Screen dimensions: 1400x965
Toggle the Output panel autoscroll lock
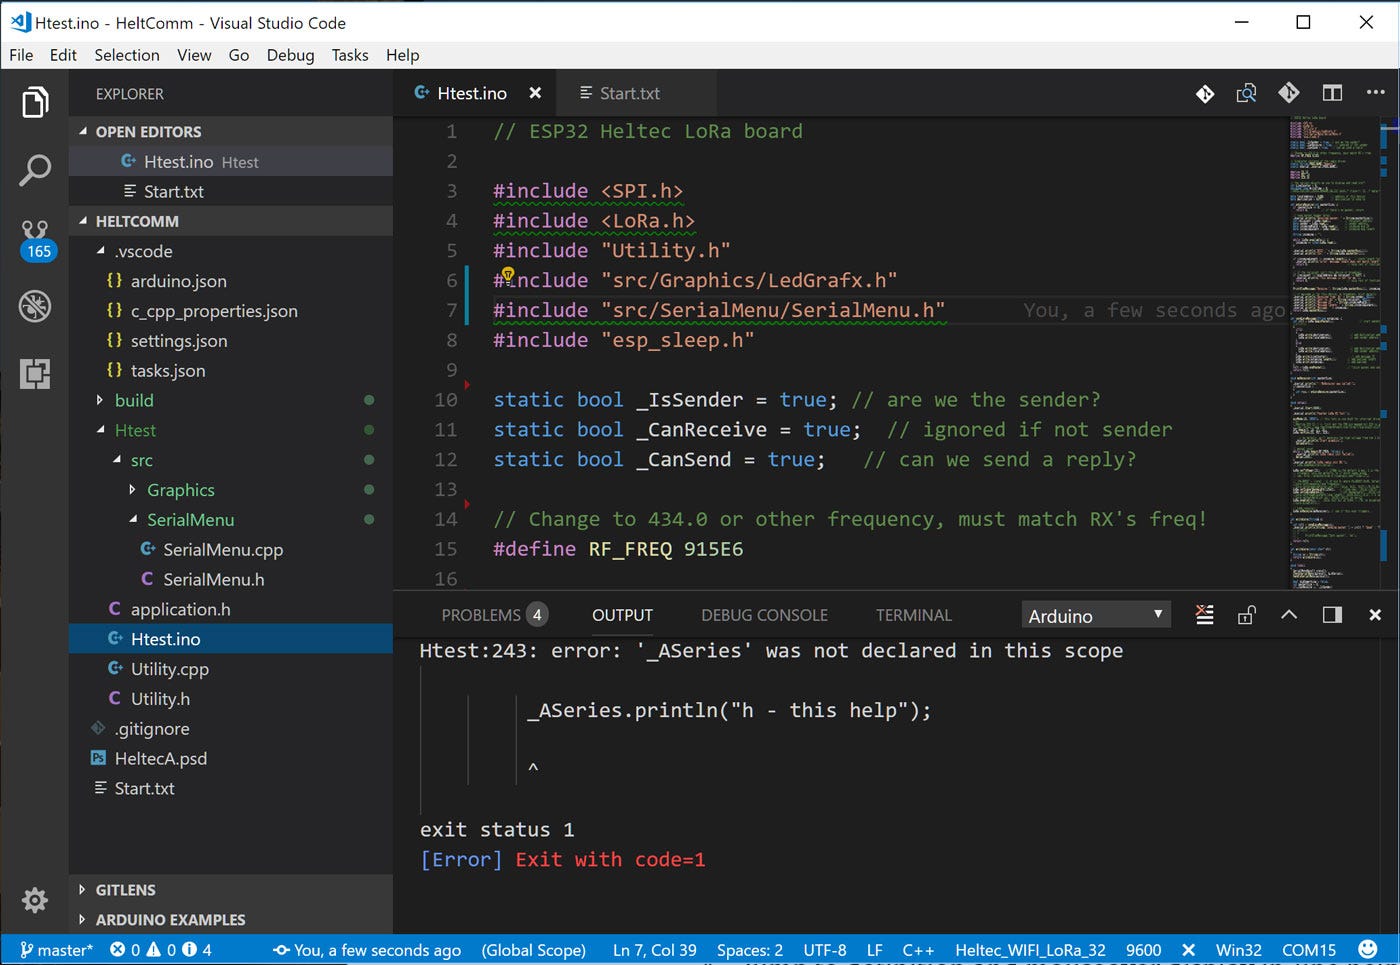coord(1246,614)
